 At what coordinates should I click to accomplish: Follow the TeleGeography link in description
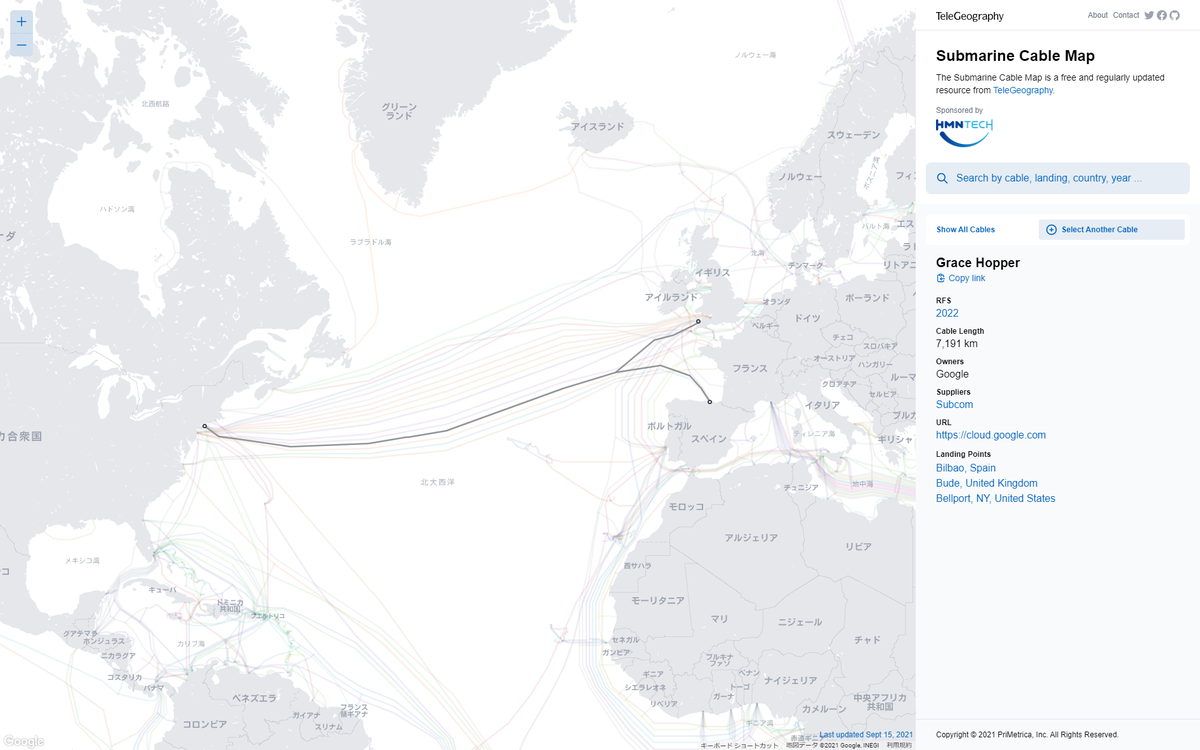(x=1022, y=90)
